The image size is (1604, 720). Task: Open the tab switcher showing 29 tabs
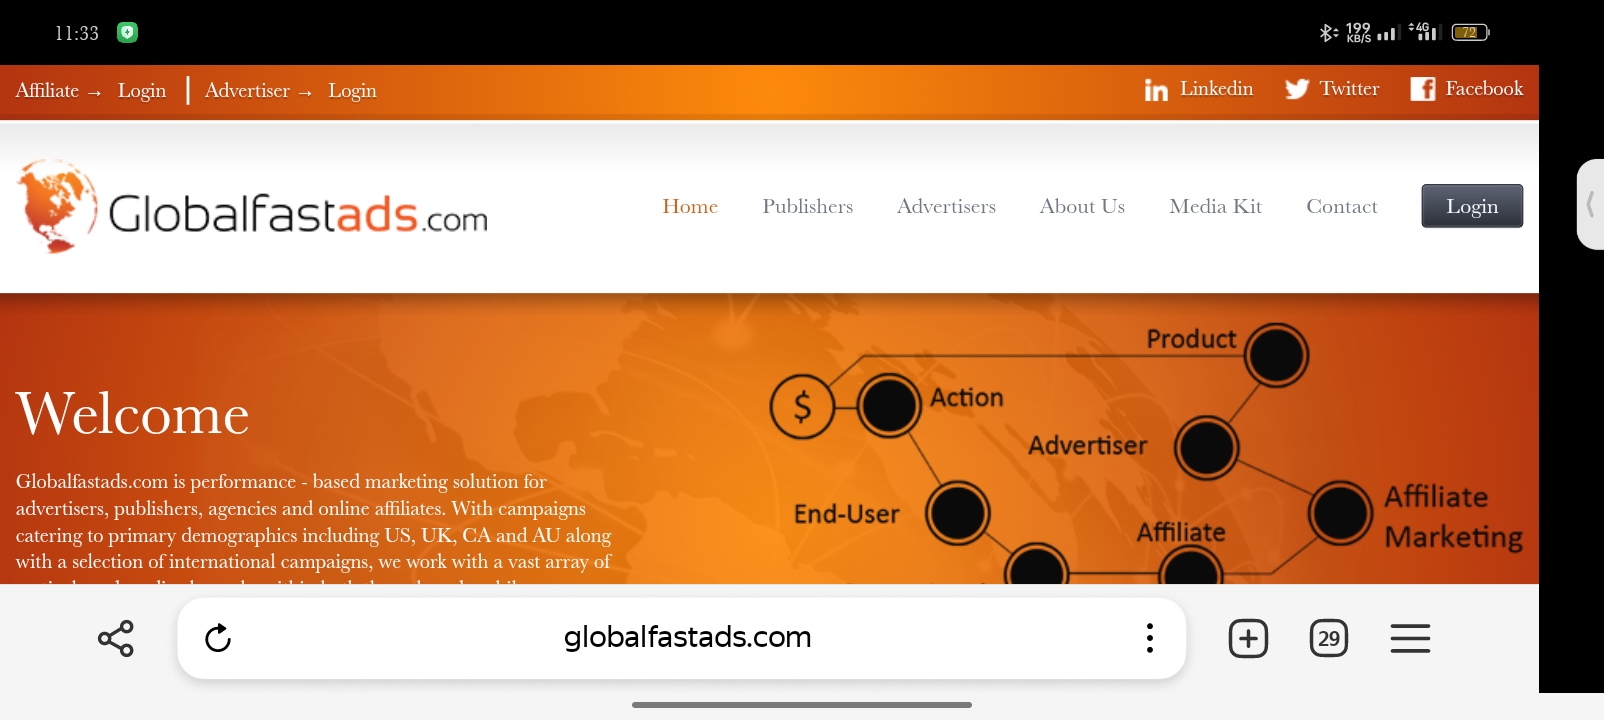(1329, 638)
